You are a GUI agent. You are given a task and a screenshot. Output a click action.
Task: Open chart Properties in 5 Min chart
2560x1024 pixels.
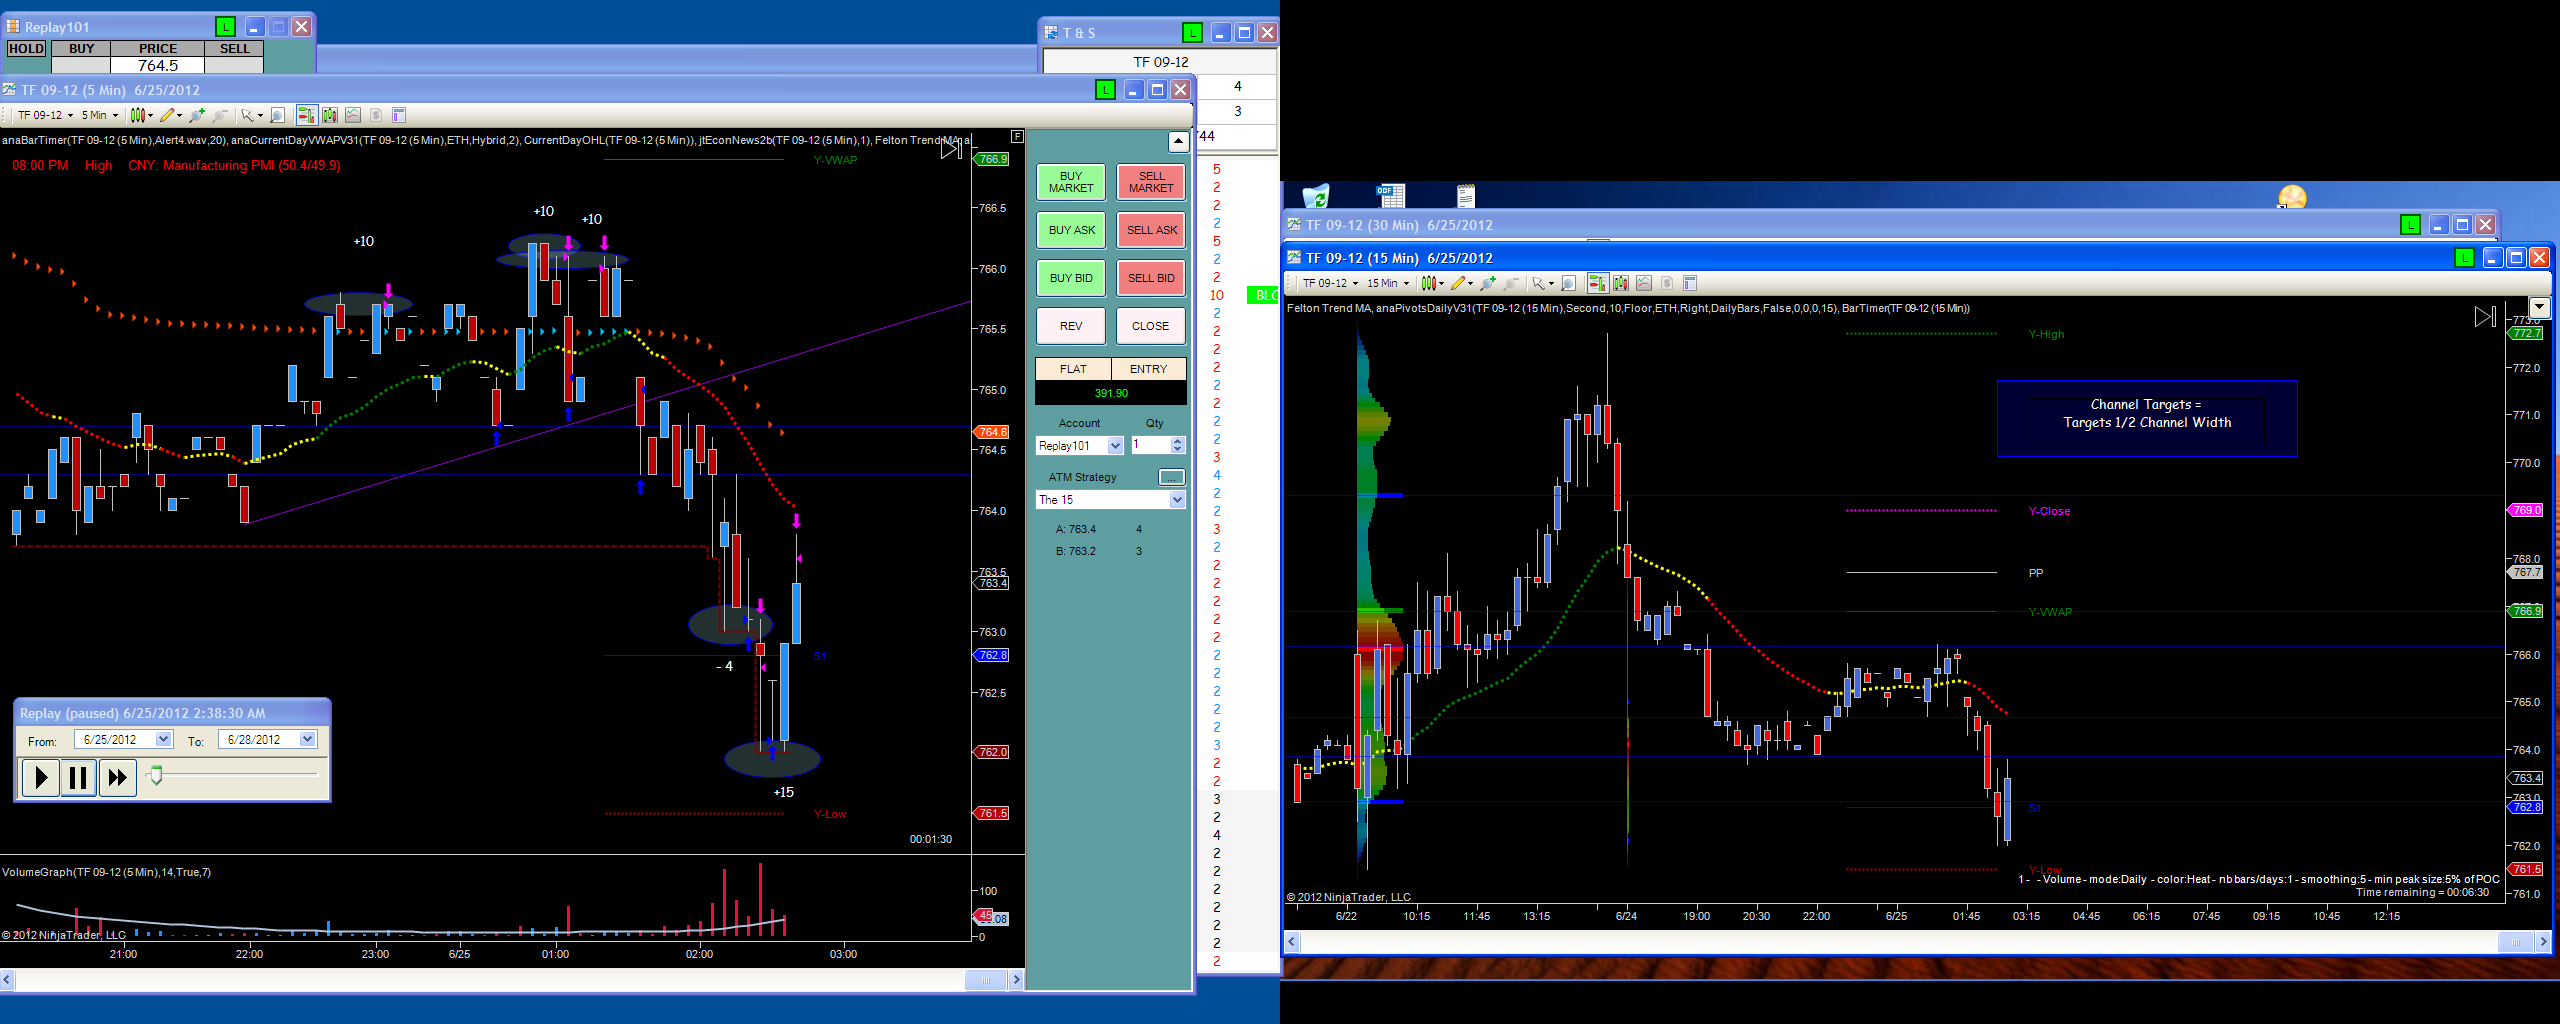(399, 115)
